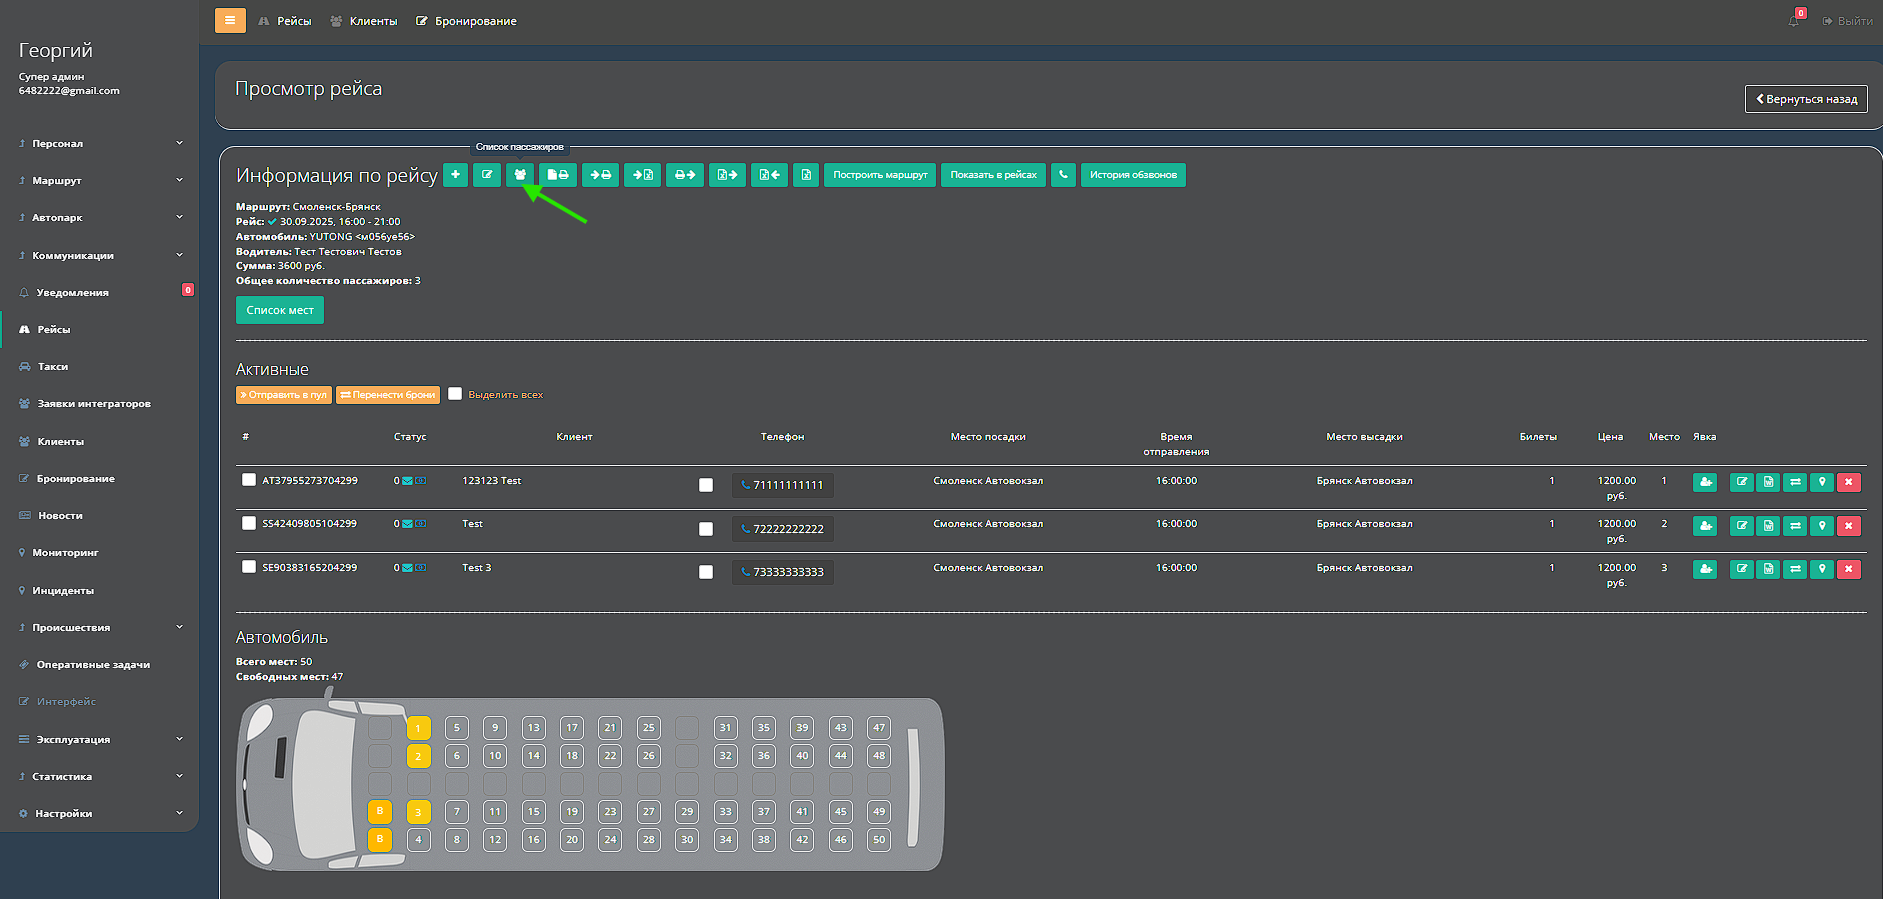Go to Мониторинг in the sidebar
Image resolution: width=1883 pixels, height=899 pixels.
coord(65,552)
